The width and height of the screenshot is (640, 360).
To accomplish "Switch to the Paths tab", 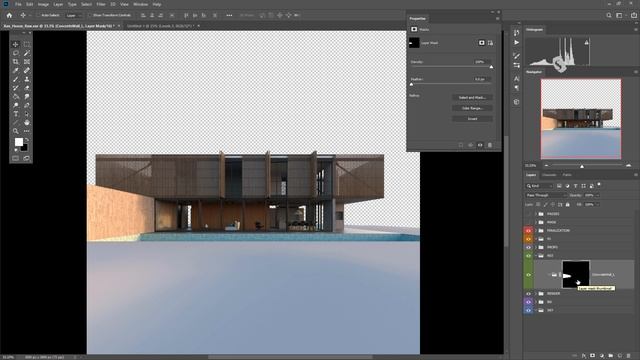I will pyautogui.click(x=567, y=175).
